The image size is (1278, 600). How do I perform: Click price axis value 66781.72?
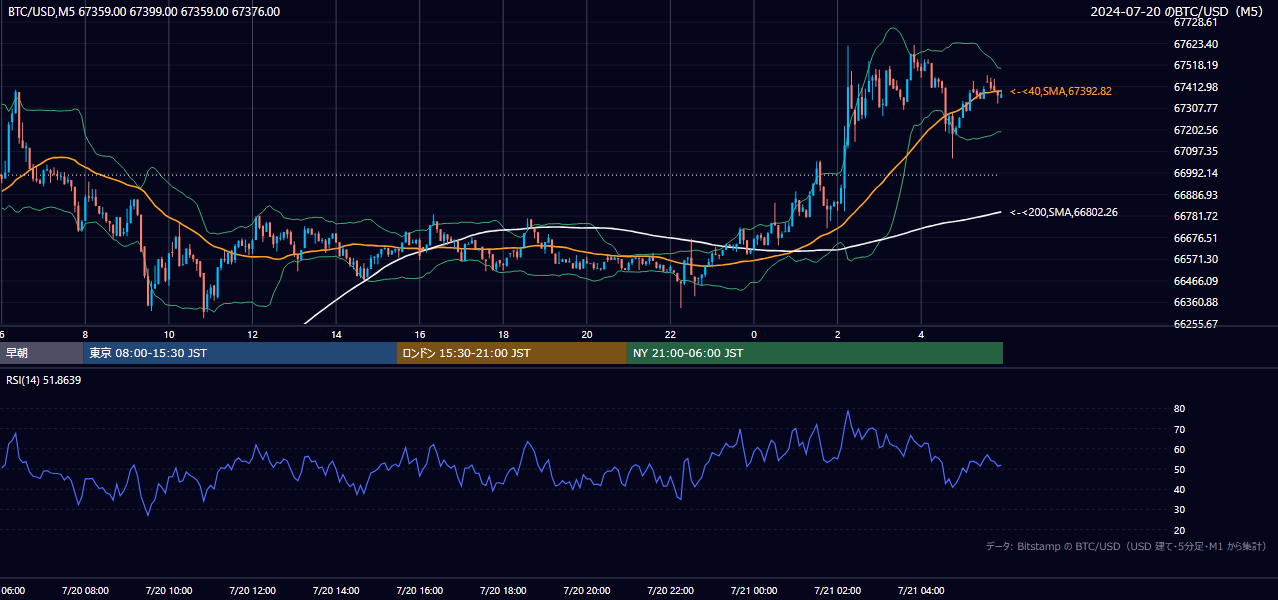pyautogui.click(x=1196, y=216)
